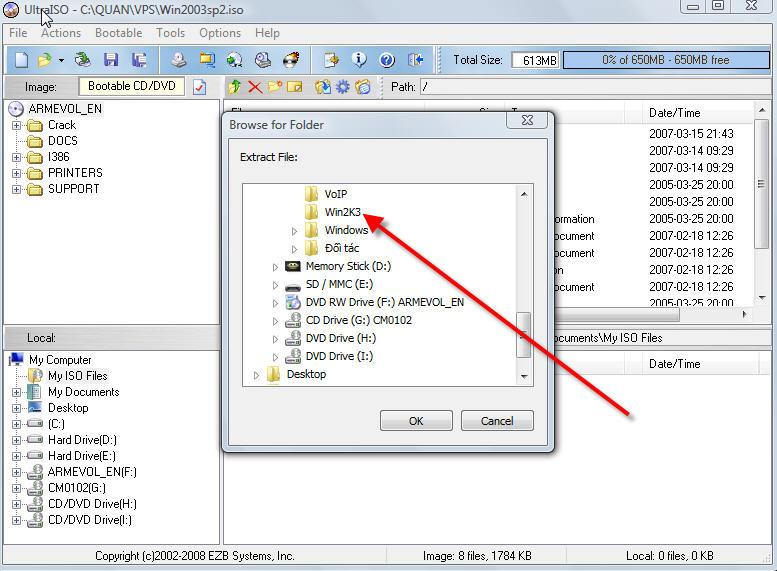Expand Memory Stick (D:) in dialog
The image size is (777, 571).
[x=275, y=267]
